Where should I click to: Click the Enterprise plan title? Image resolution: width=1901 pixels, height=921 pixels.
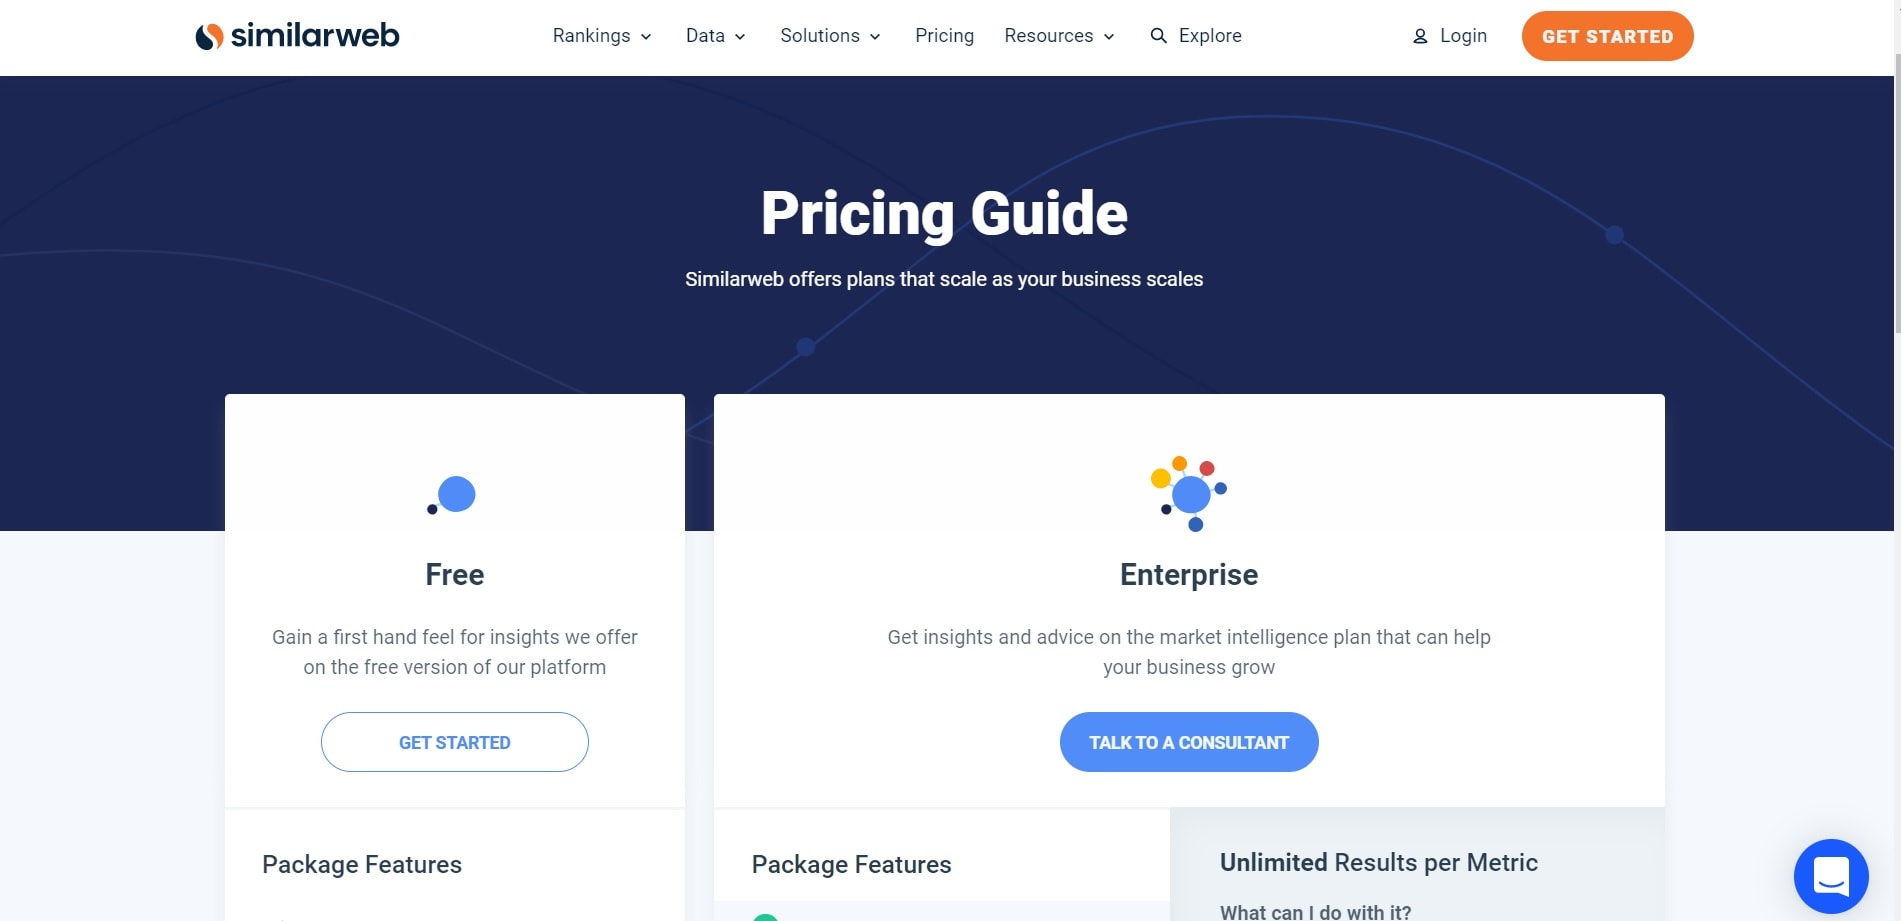[x=1189, y=575]
